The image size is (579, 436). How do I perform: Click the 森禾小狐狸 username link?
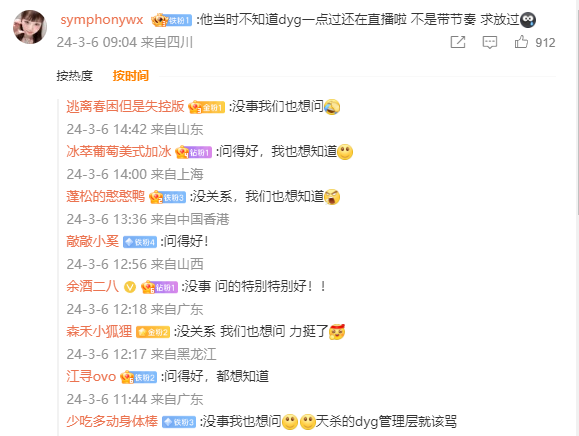(99, 332)
